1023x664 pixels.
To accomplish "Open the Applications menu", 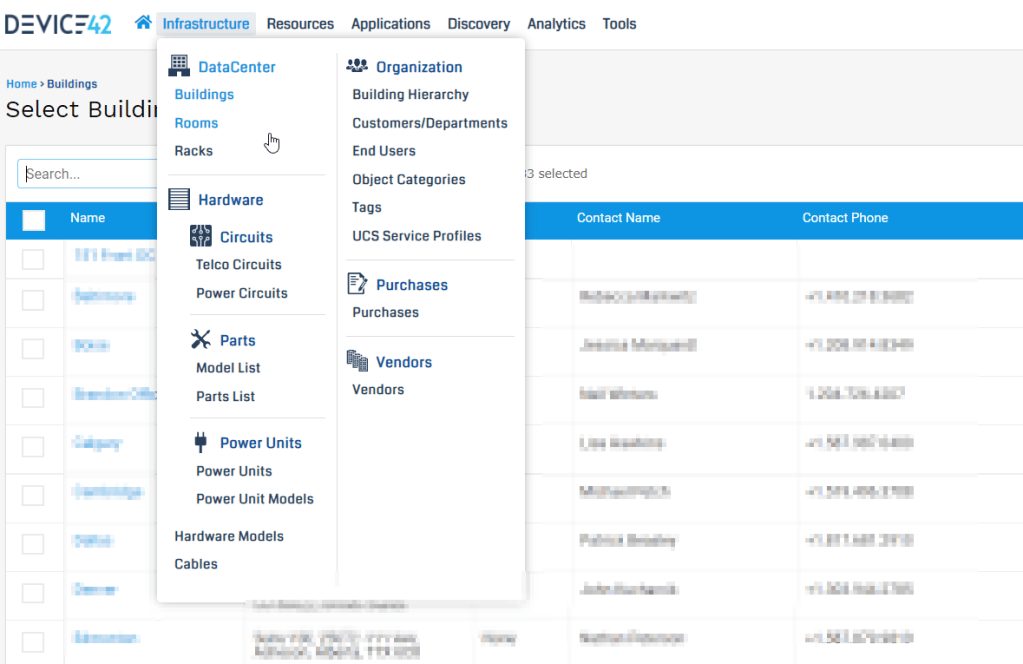I will pos(391,24).
